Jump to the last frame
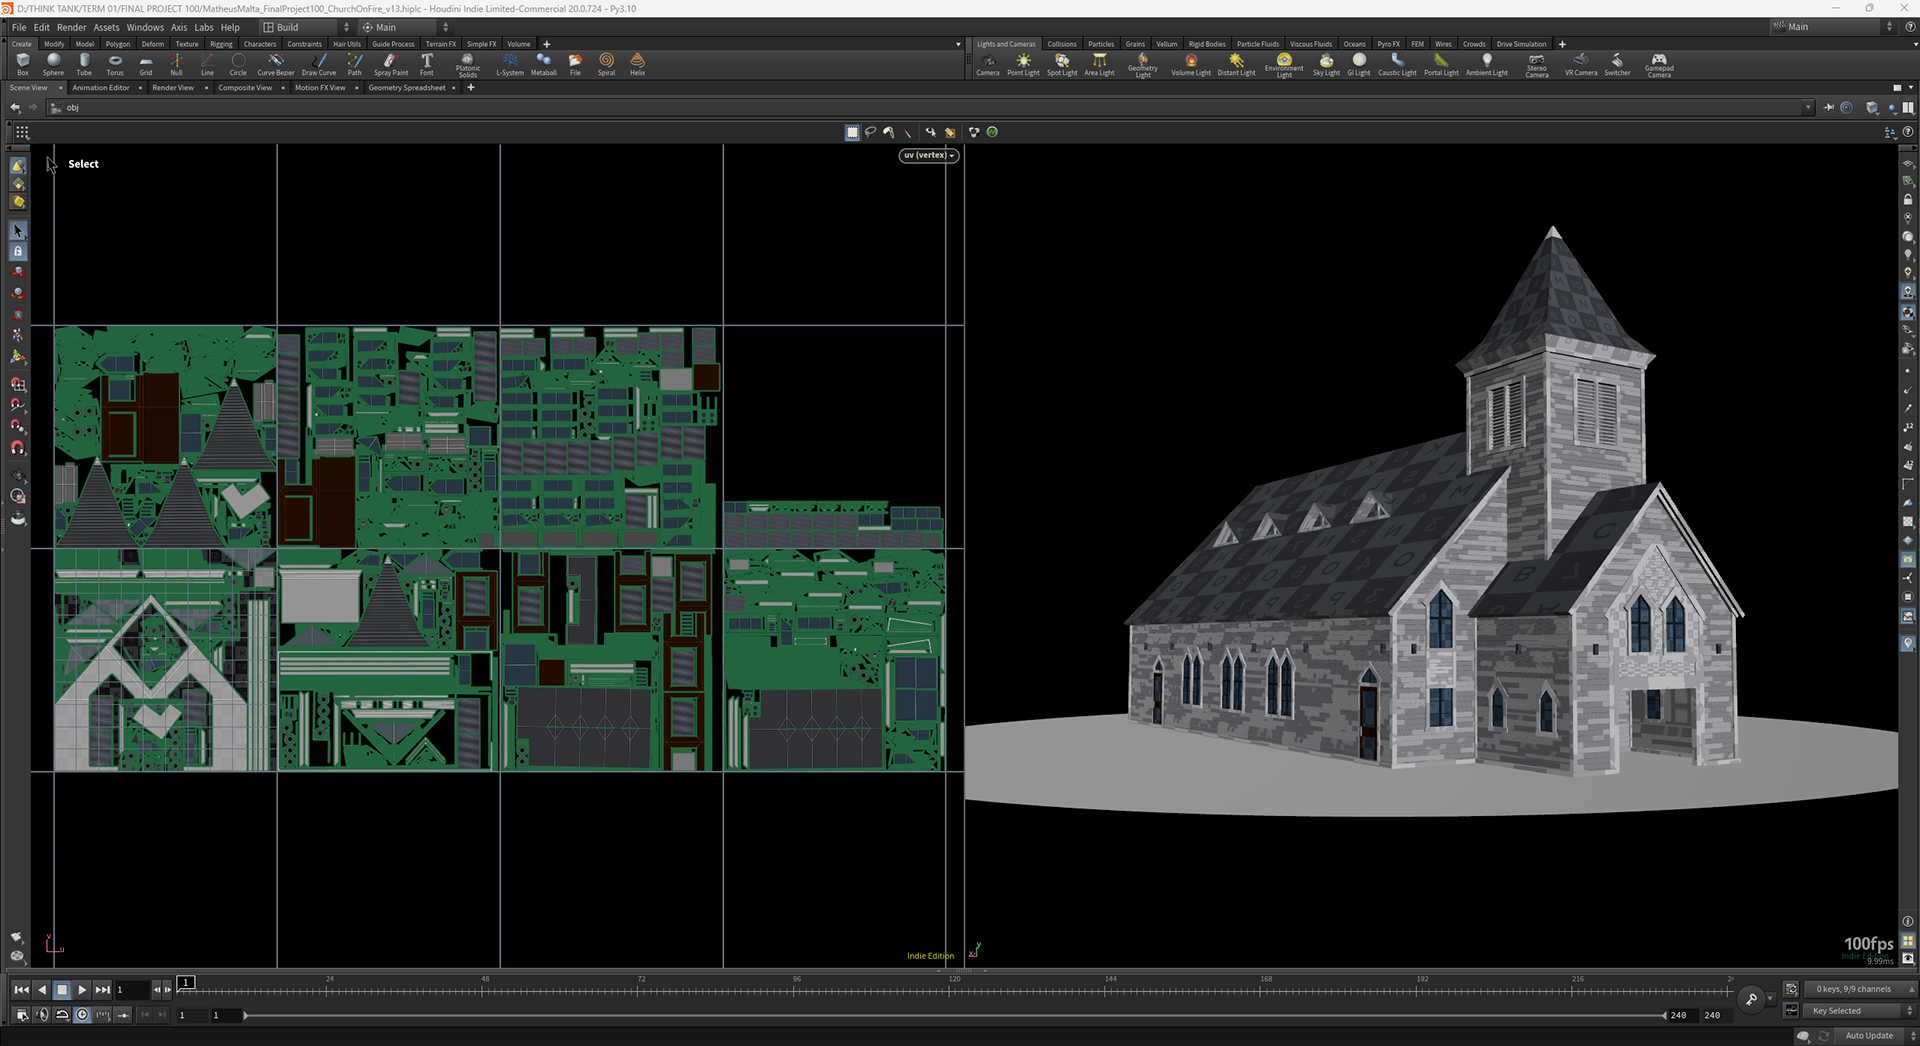1920x1046 pixels. (102, 990)
